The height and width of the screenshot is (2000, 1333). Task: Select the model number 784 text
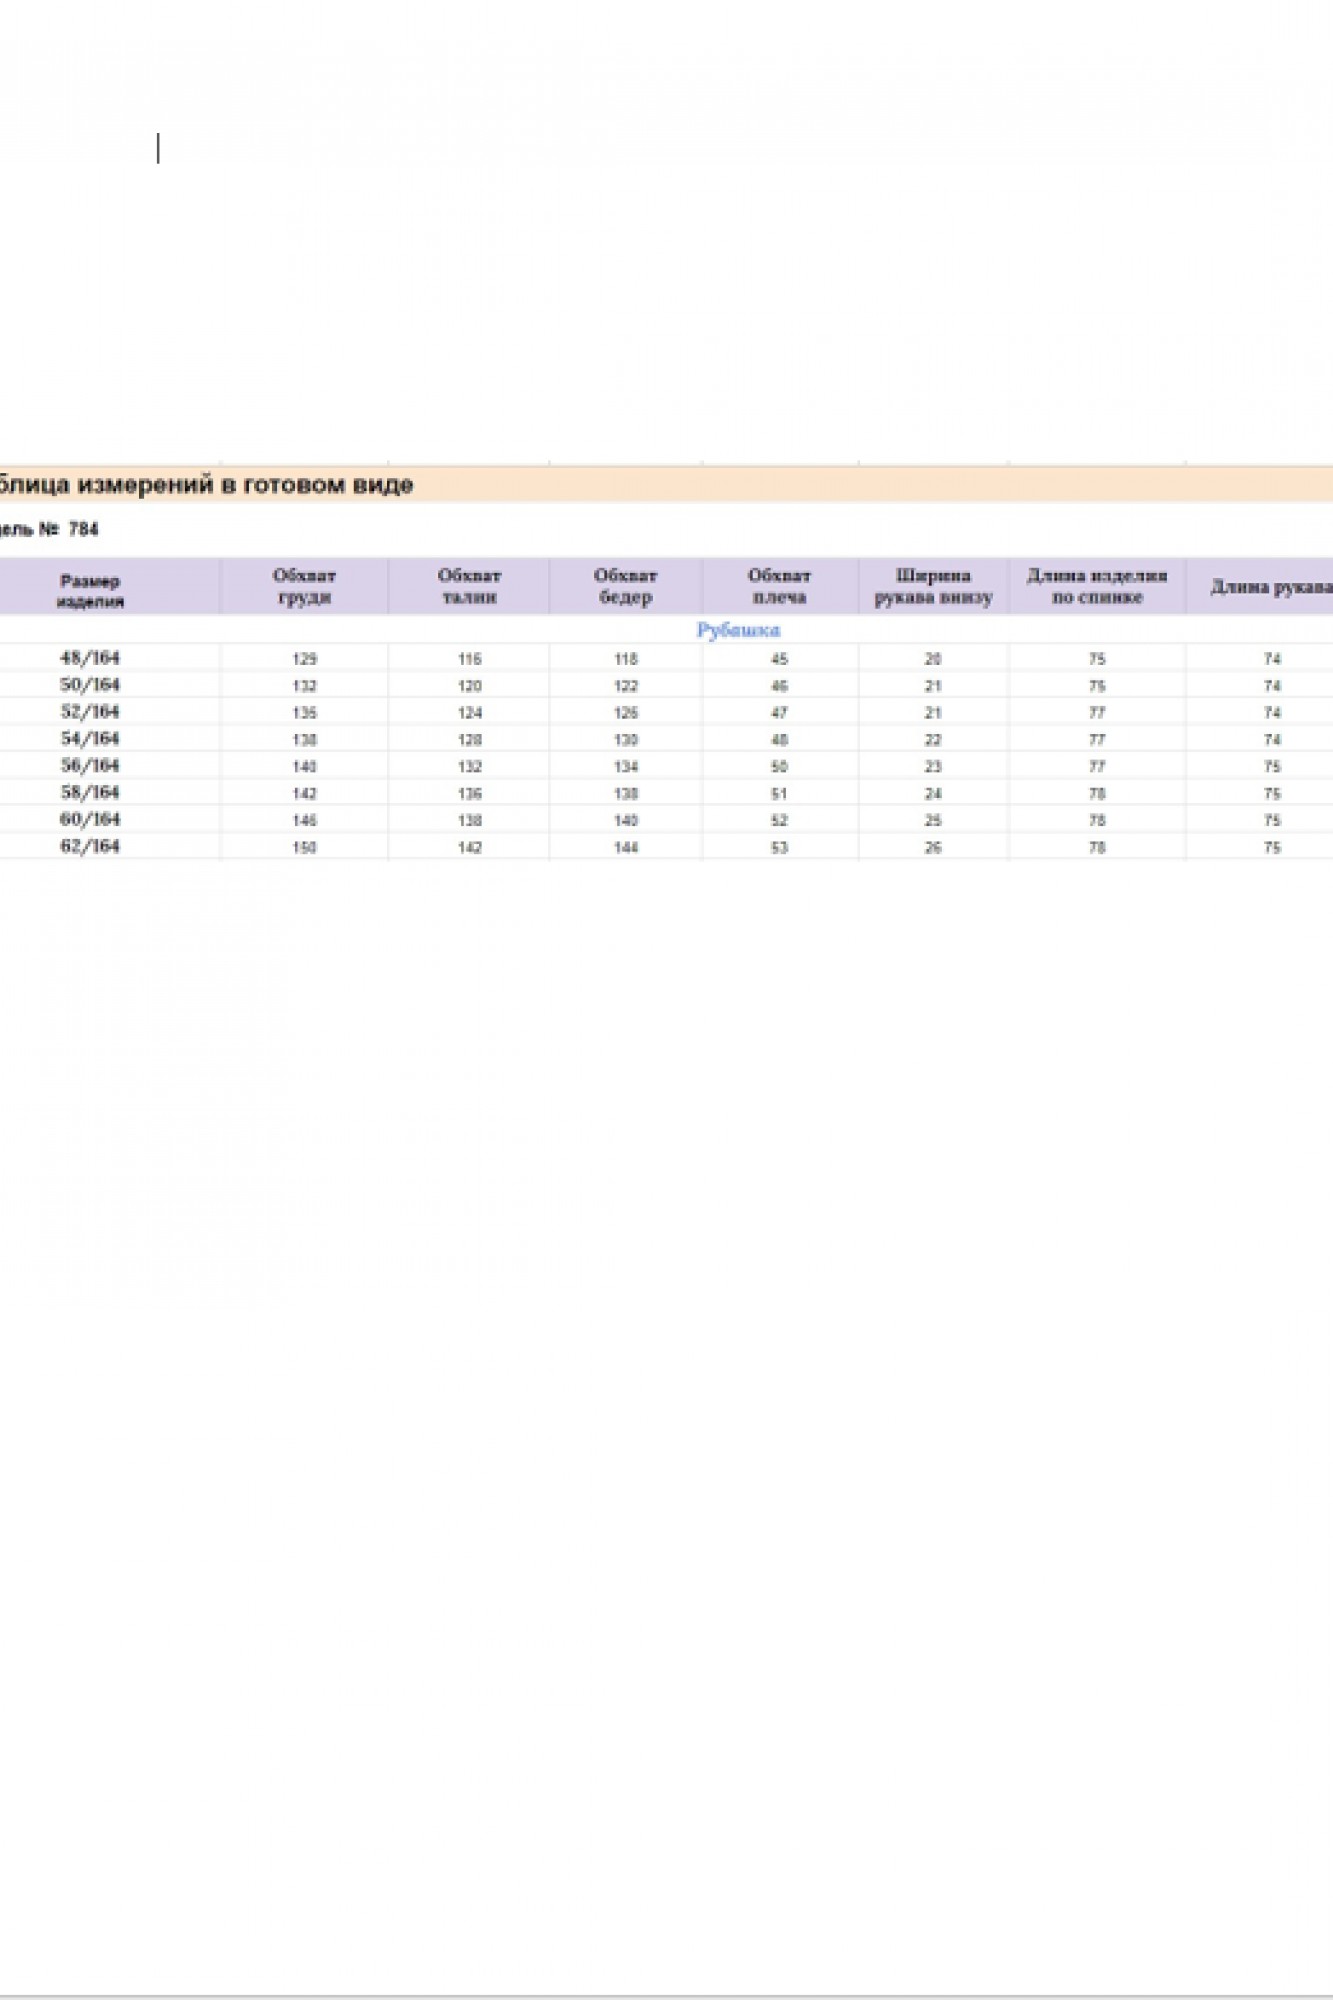(x=83, y=529)
